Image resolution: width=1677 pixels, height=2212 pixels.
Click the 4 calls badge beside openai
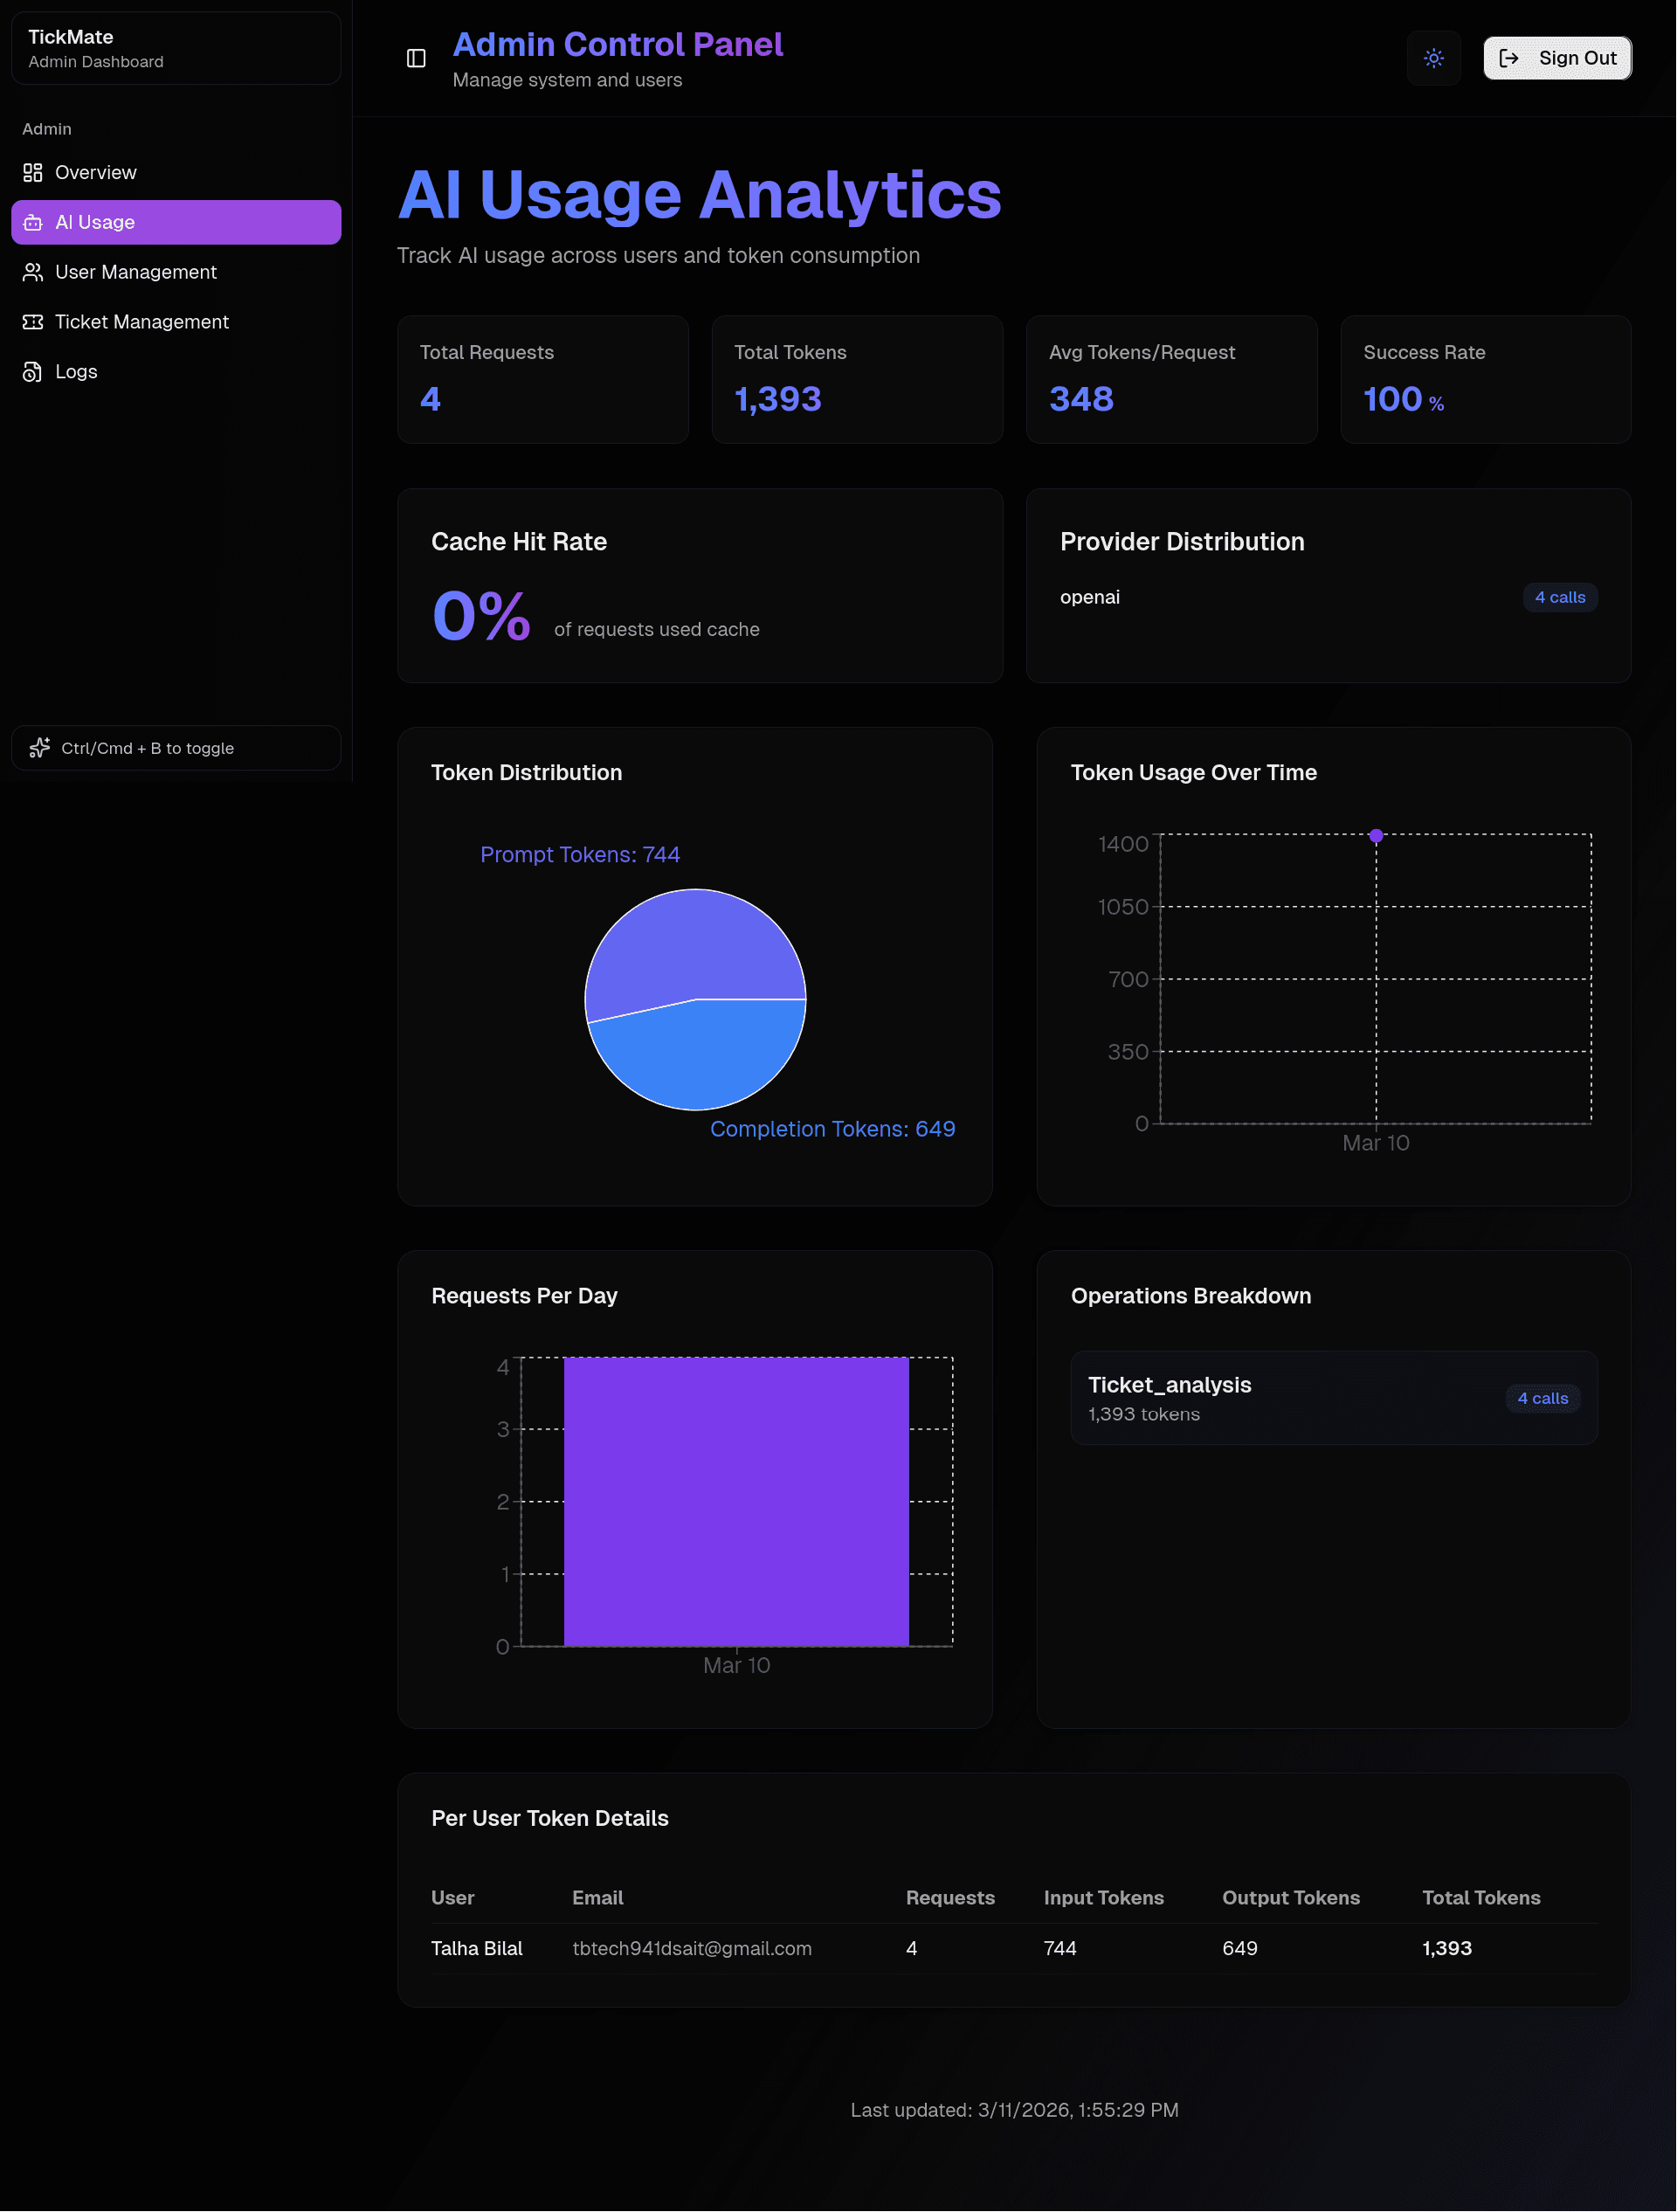pyautogui.click(x=1560, y=597)
